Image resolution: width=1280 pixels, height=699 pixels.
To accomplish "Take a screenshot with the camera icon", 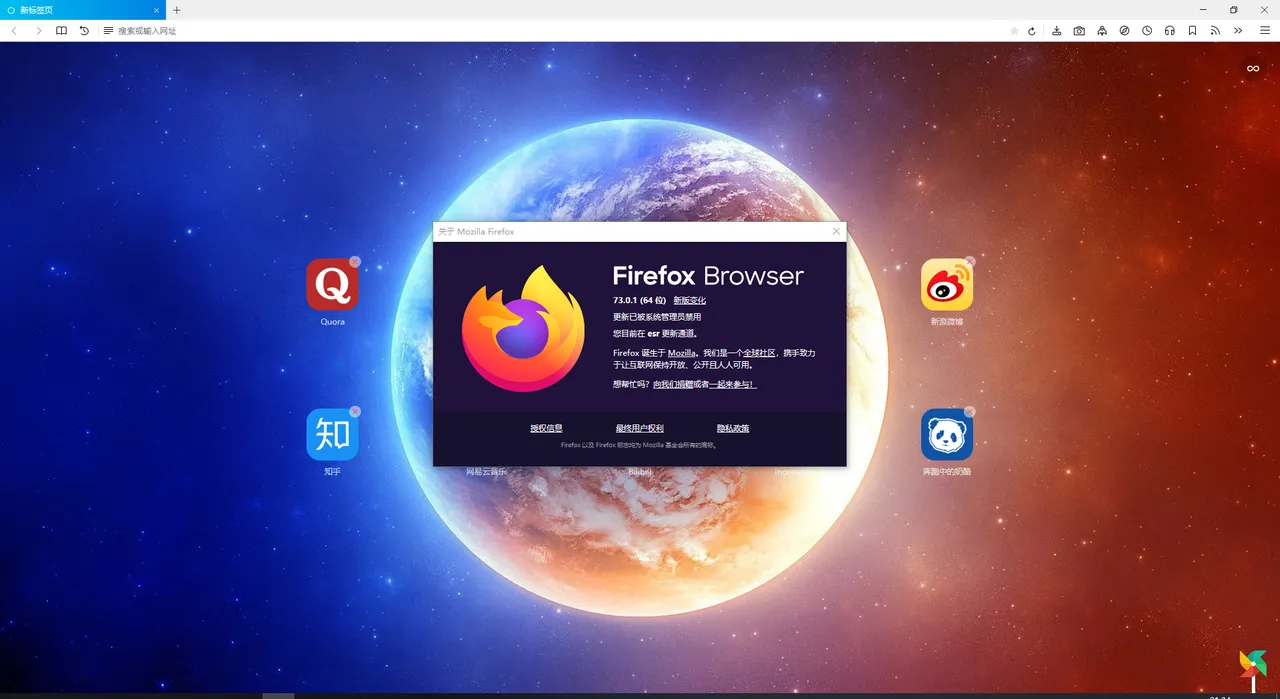I will pyautogui.click(x=1079, y=31).
